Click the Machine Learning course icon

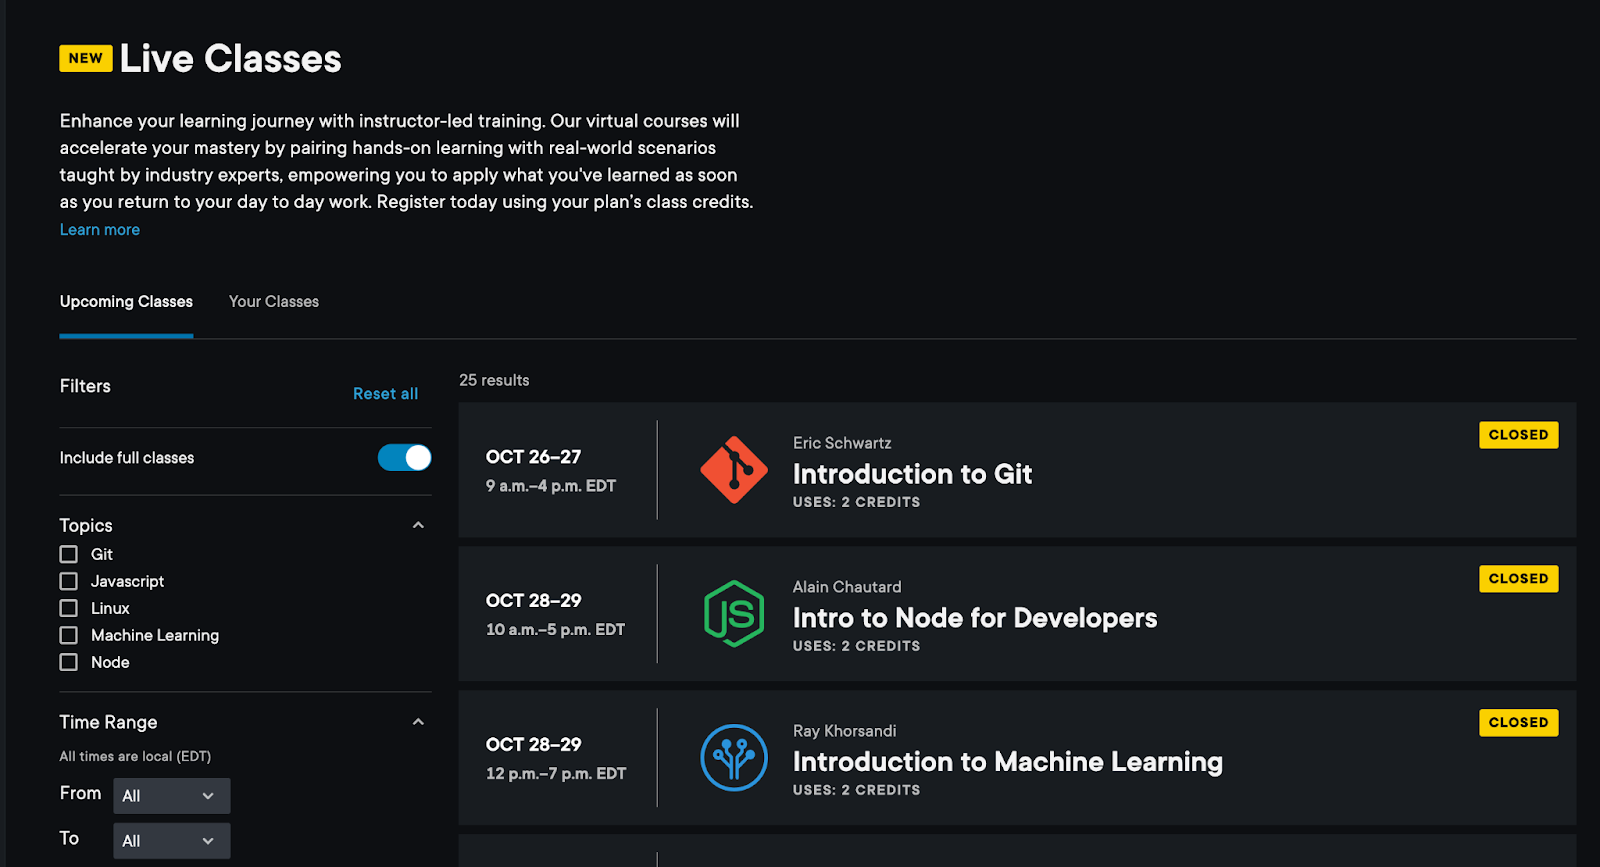pyautogui.click(x=734, y=758)
